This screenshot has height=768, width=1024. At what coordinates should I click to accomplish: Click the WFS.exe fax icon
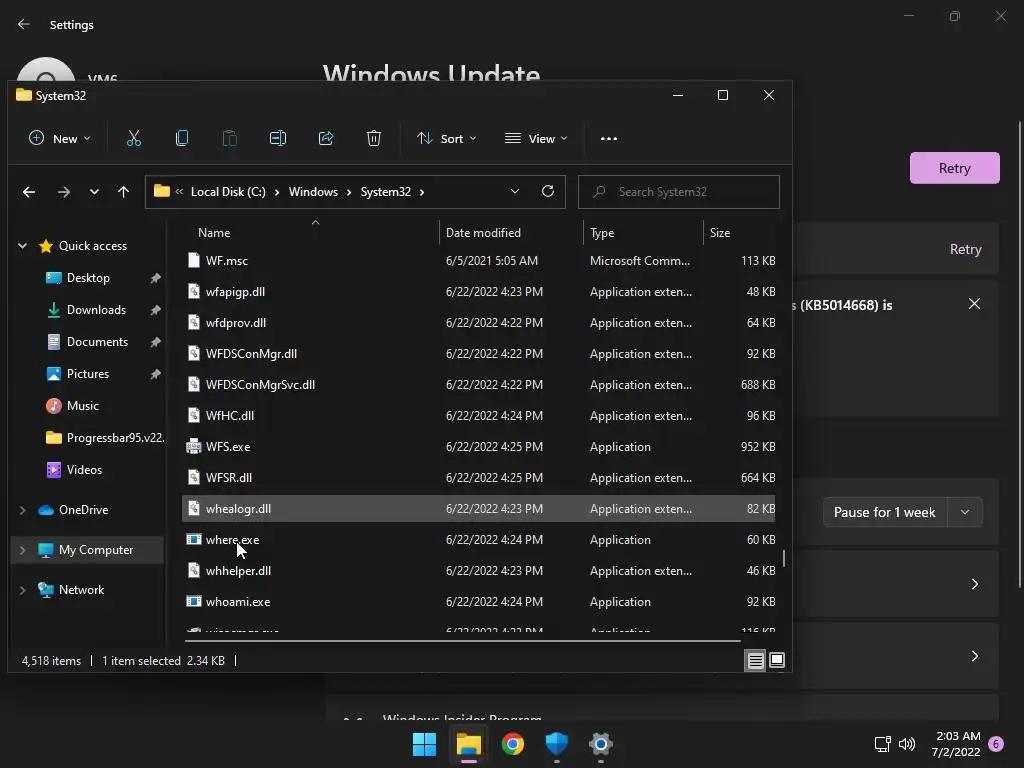point(194,447)
